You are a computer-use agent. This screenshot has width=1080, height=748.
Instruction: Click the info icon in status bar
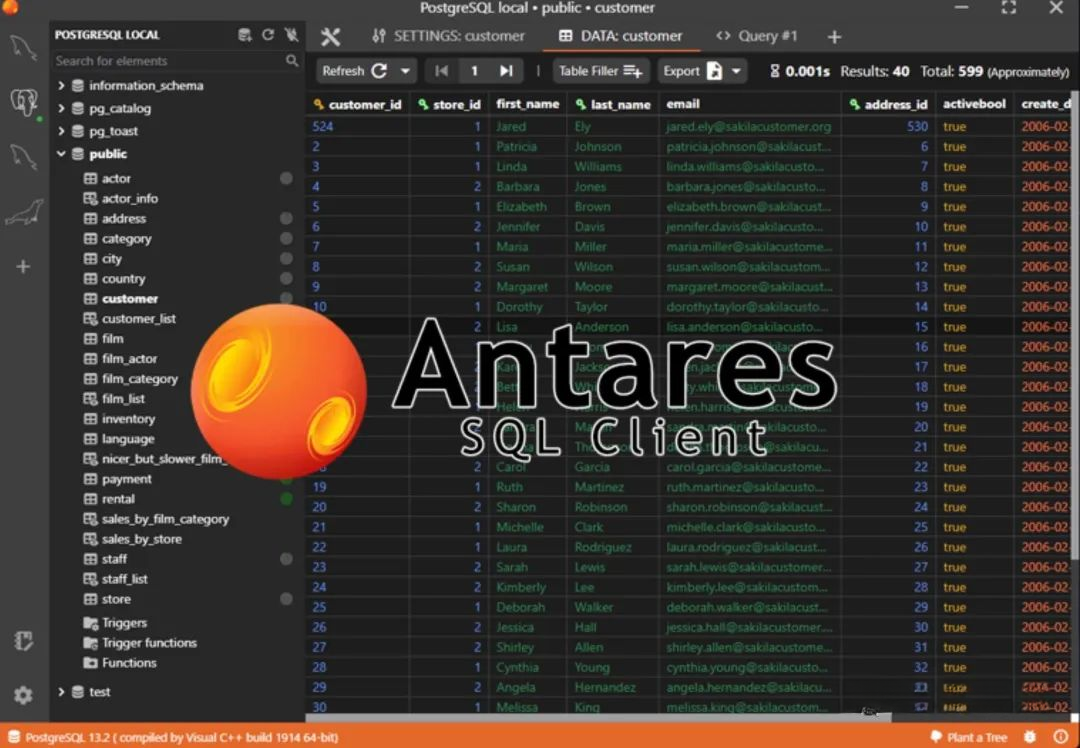coord(1061,736)
